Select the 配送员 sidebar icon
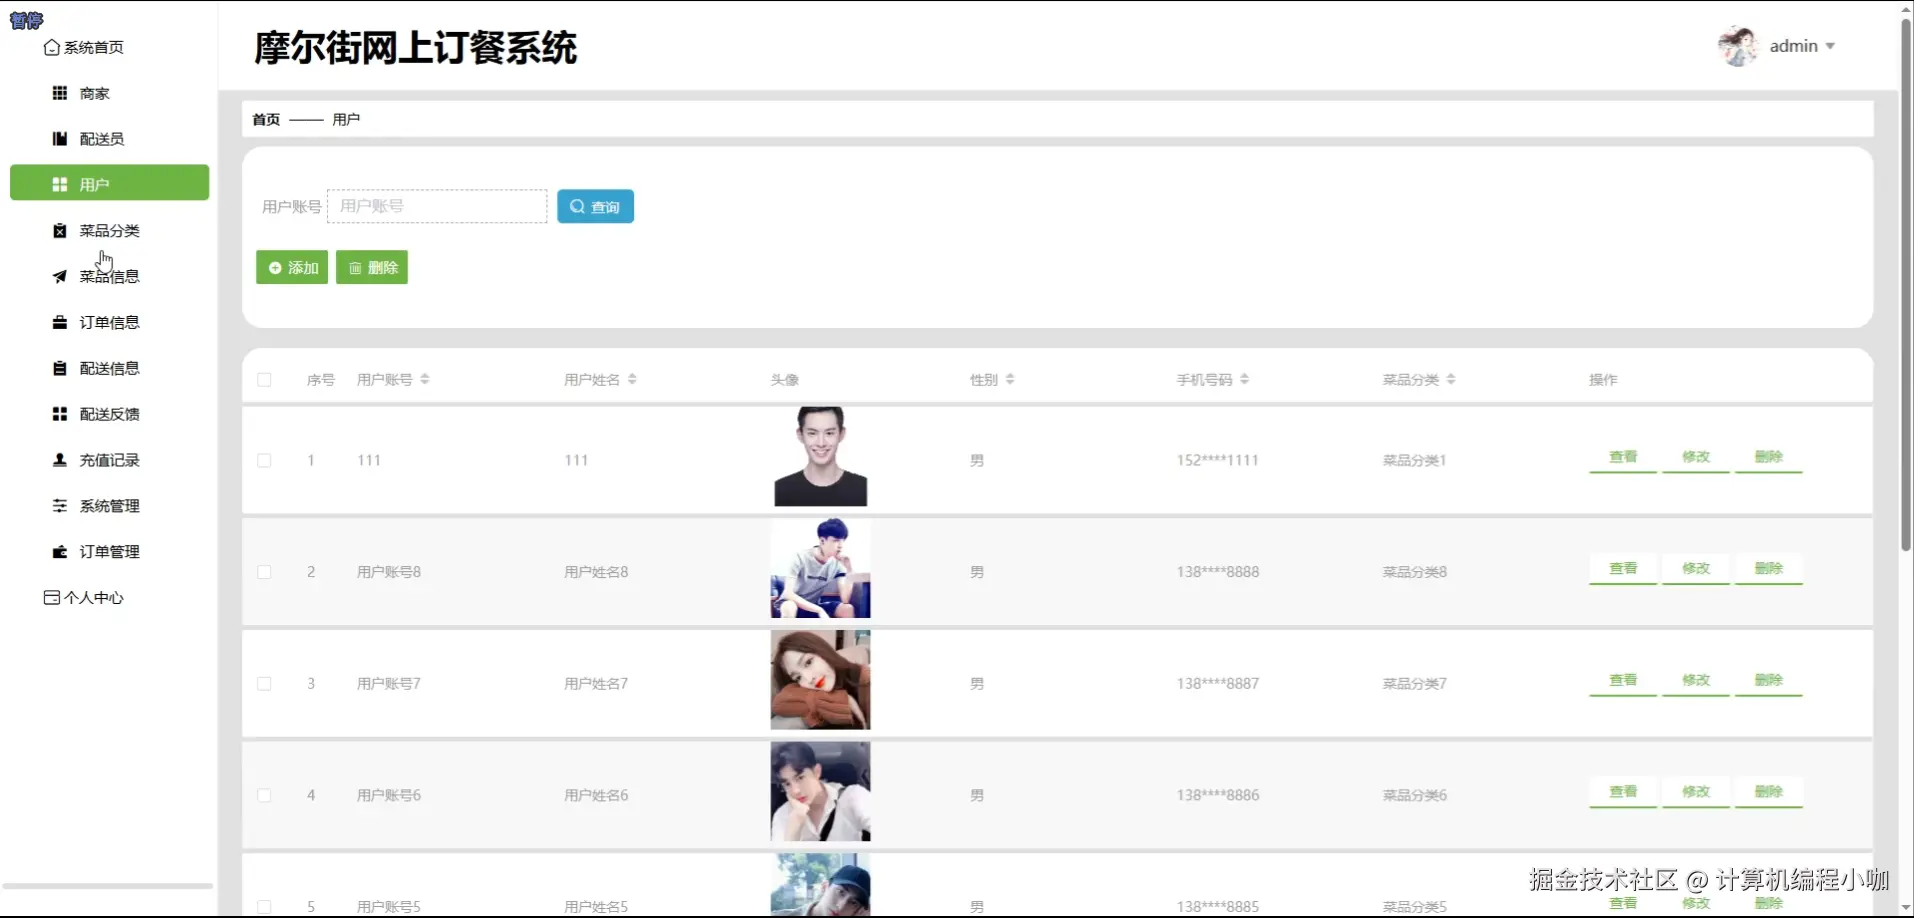This screenshot has height=918, width=1914. pyautogui.click(x=100, y=138)
